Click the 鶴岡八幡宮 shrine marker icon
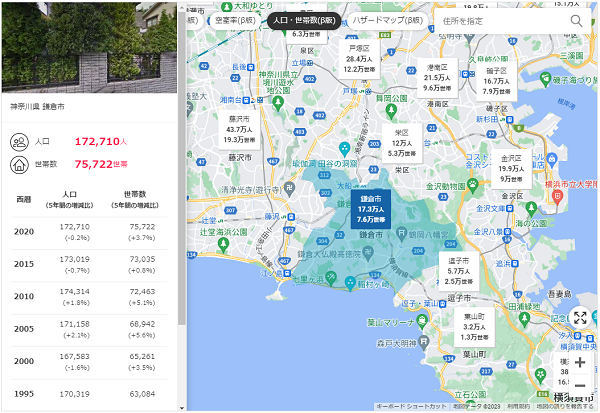The width and height of the screenshot is (600, 413). [401, 233]
